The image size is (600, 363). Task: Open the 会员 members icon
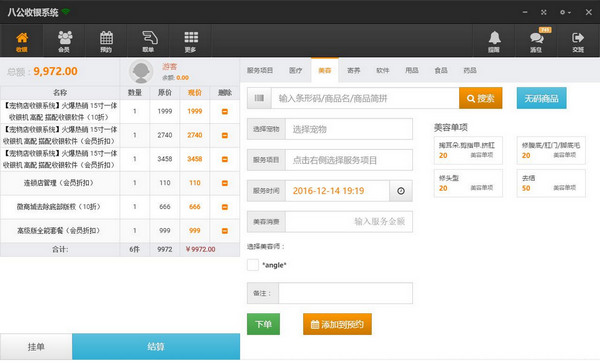pos(64,41)
